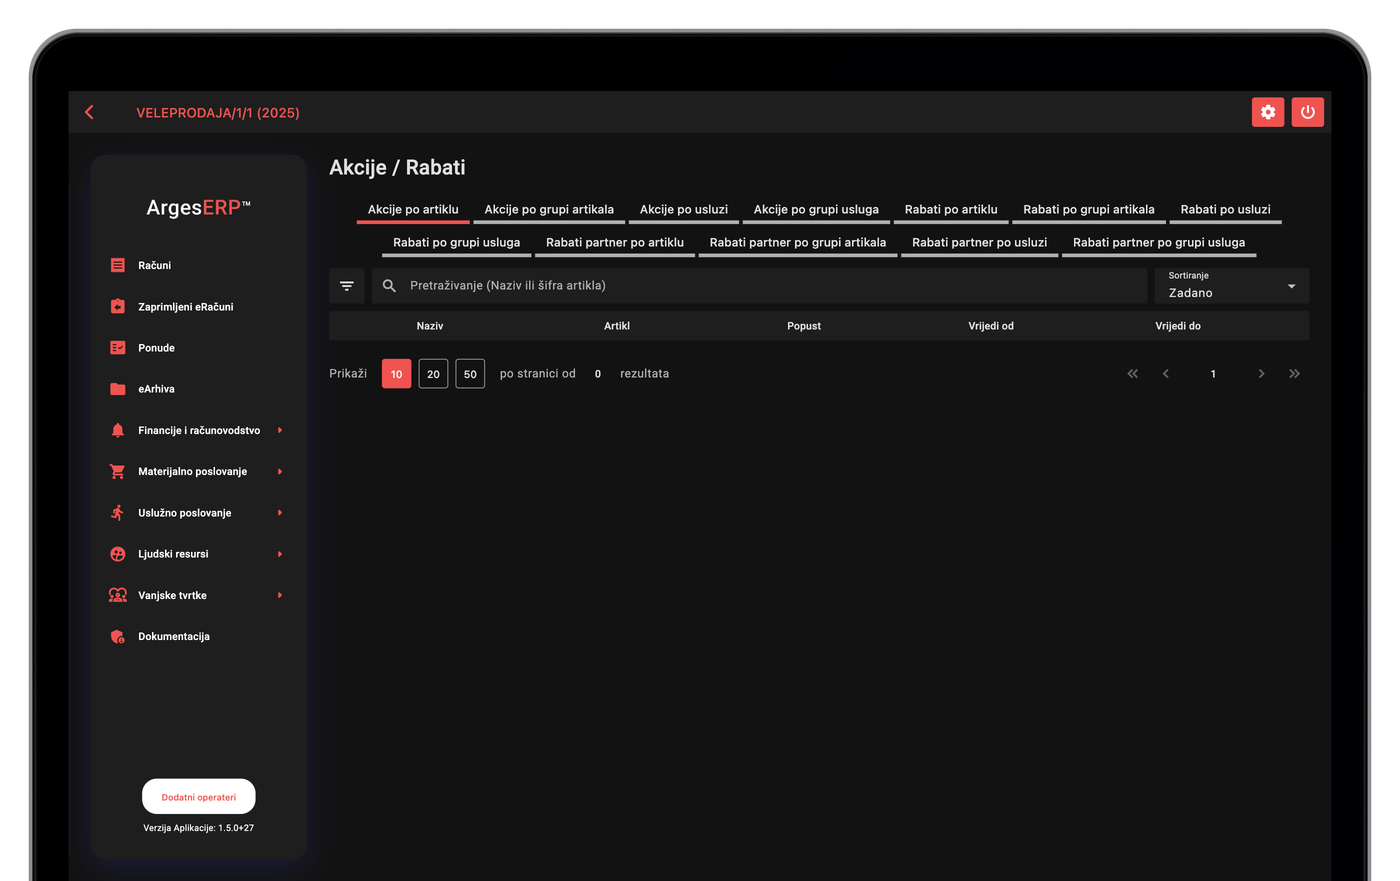Expand Materijalno poslovanje submenu arrow
Image resolution: width=1400 pixels, height=881 pixels.
point(280,471)
